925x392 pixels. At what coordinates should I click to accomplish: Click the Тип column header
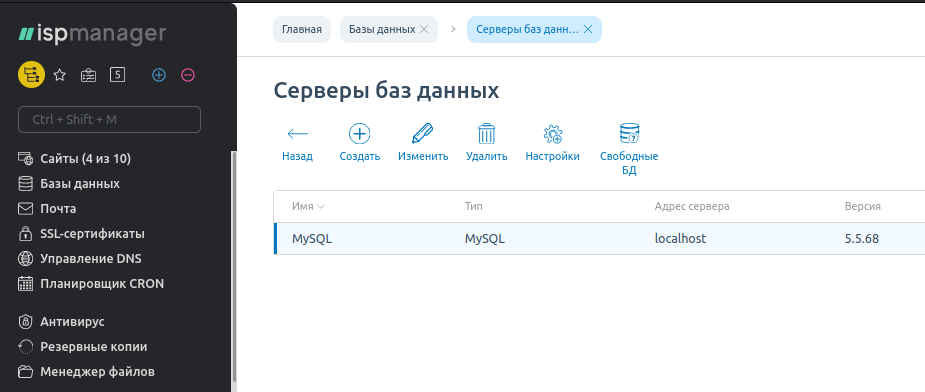[474, 207]
